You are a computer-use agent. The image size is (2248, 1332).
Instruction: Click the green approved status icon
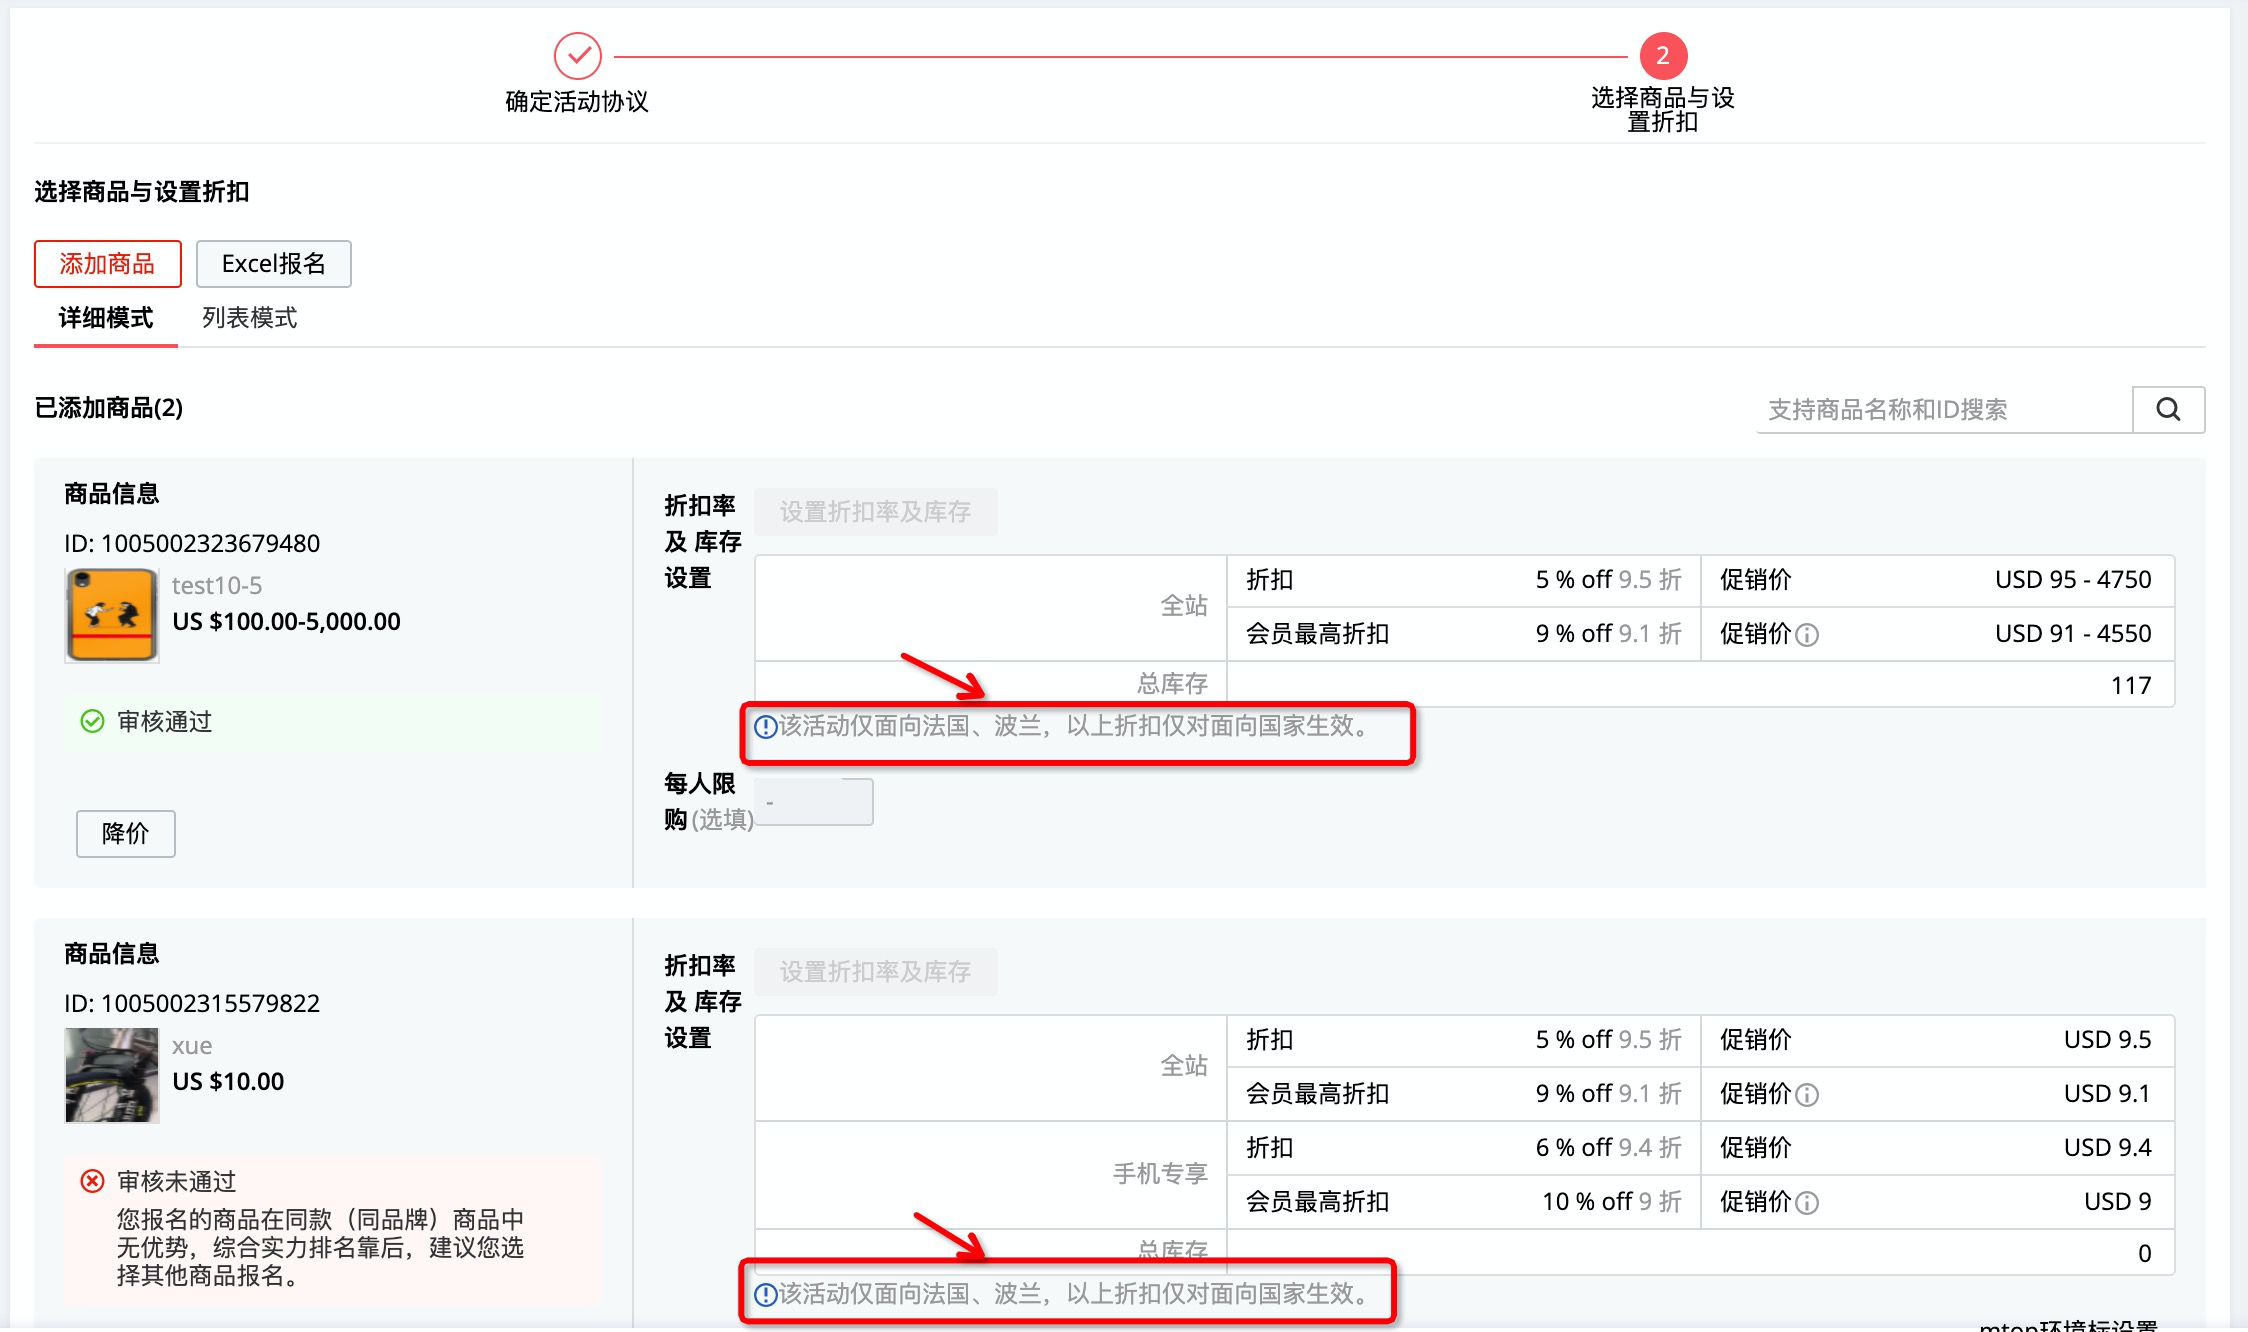tap(92, 722)
